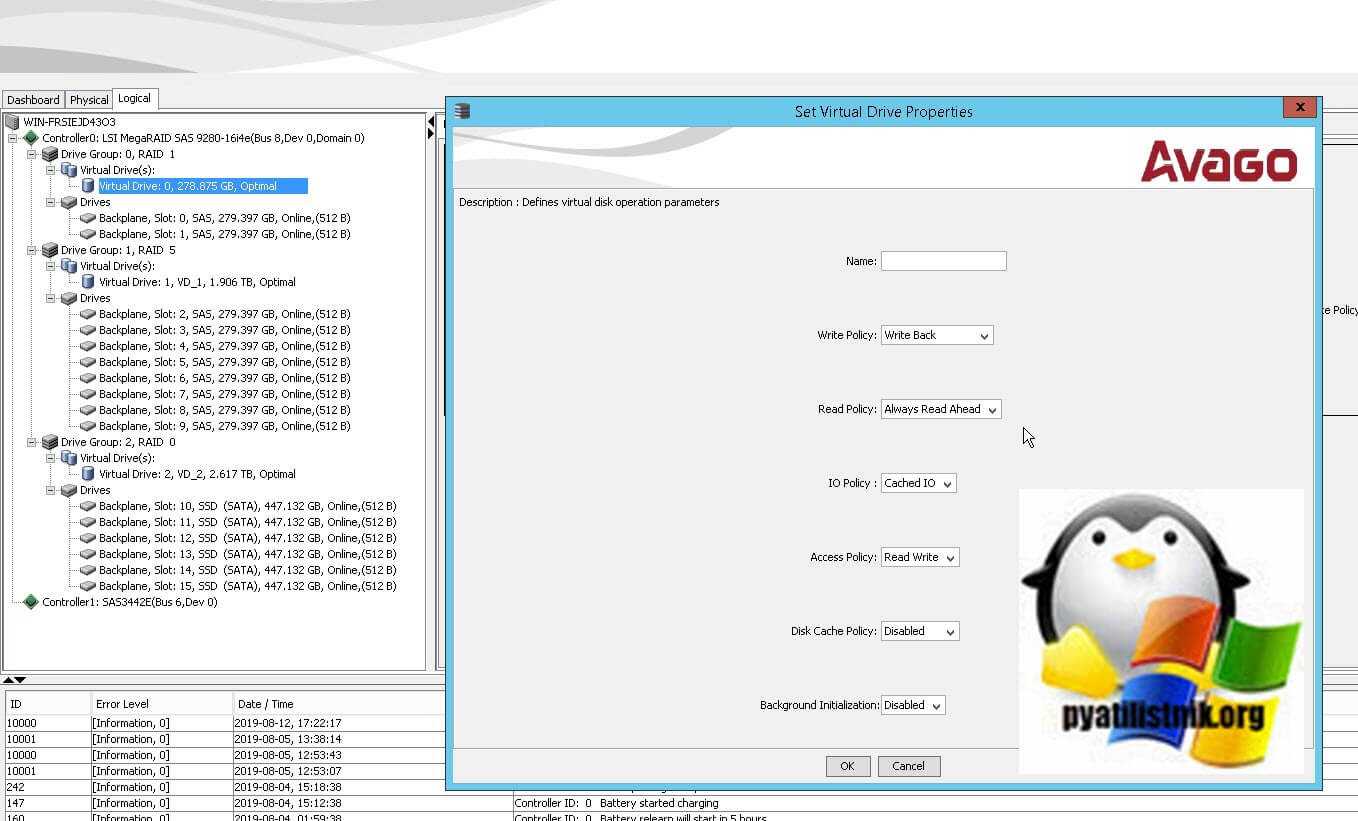
Task: Collapse Drives under Drive Group 2
Action: [x=51, y=490]
